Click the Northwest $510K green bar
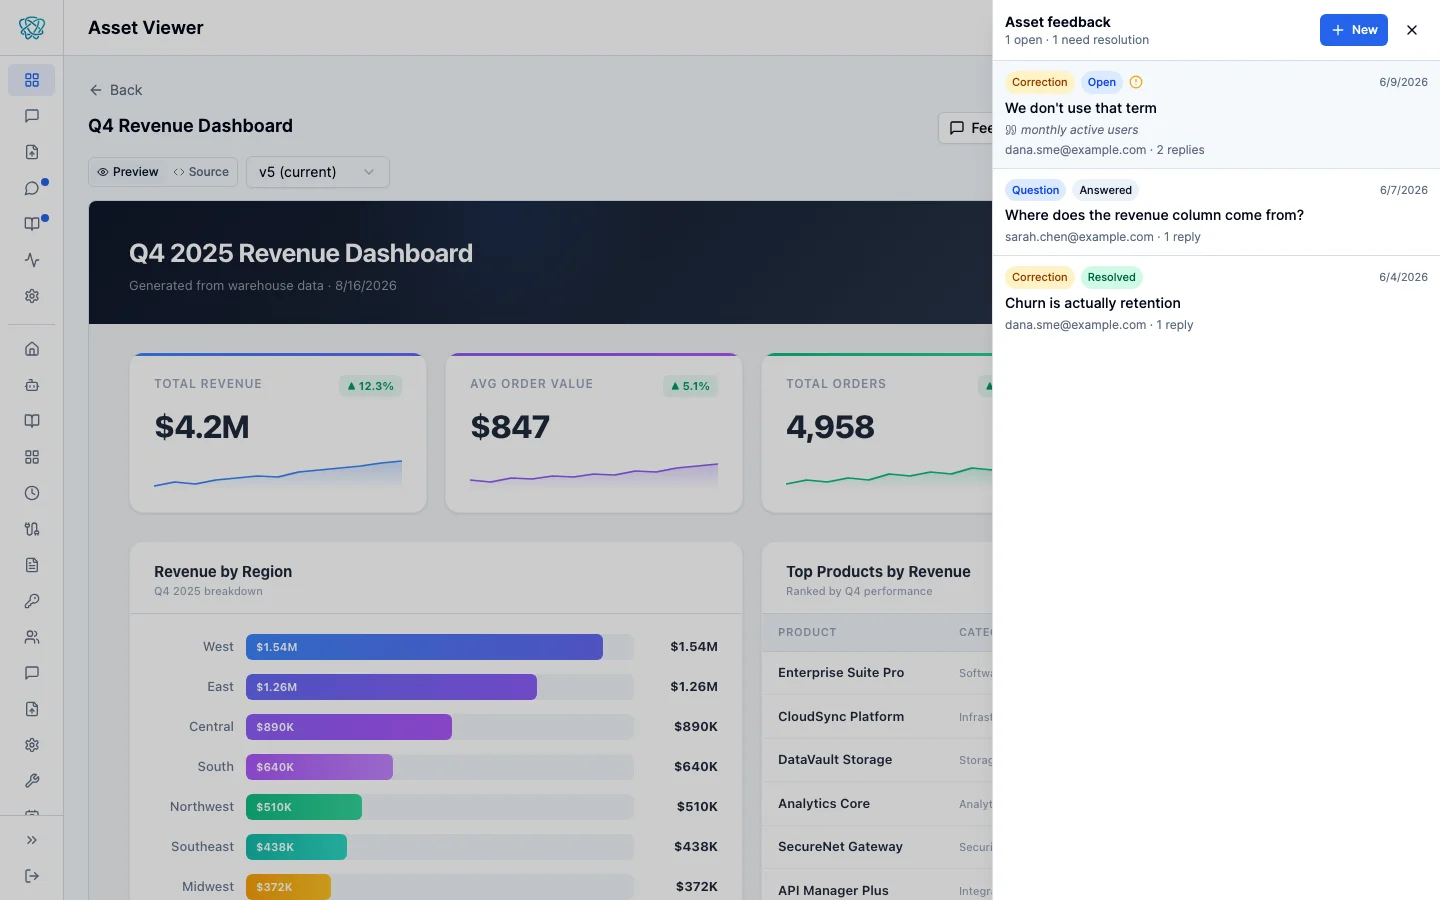This screenshot has height=900, width=1440. tap(304, 807)
